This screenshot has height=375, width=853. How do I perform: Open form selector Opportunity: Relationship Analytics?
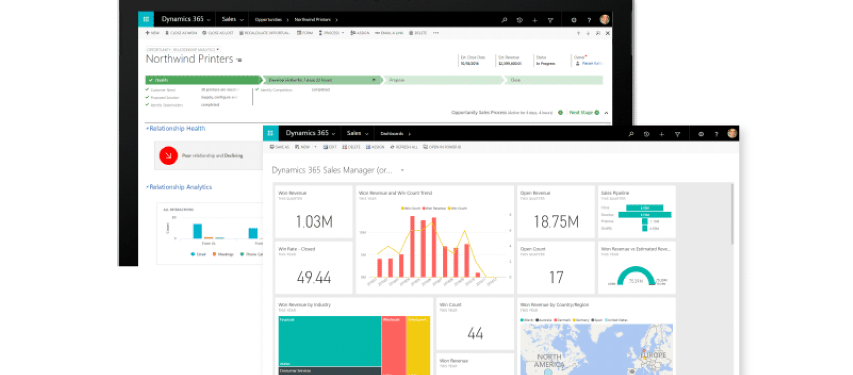183,50
